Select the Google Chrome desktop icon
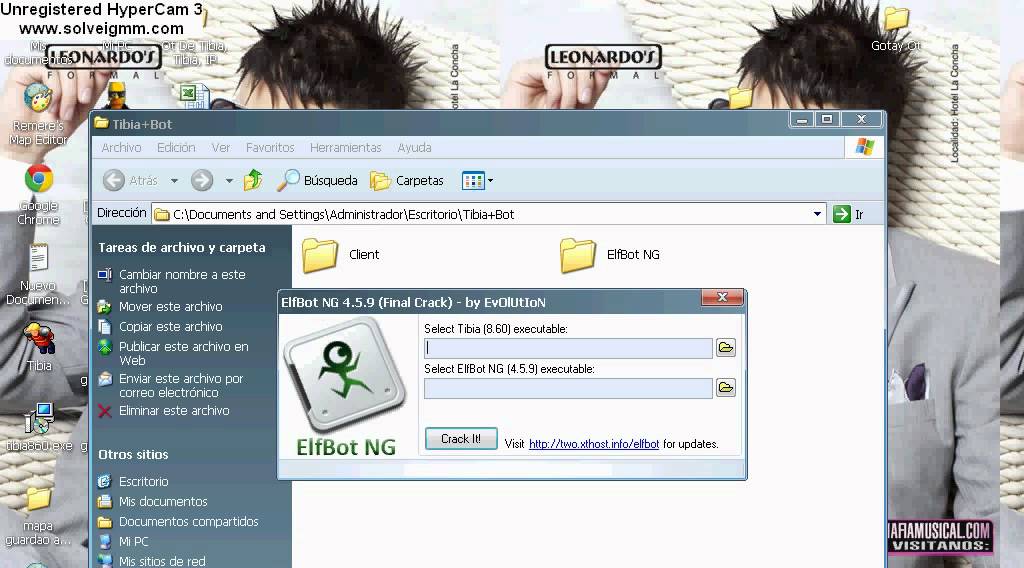Screen dimensions: 1024x568 coord(39,195)
